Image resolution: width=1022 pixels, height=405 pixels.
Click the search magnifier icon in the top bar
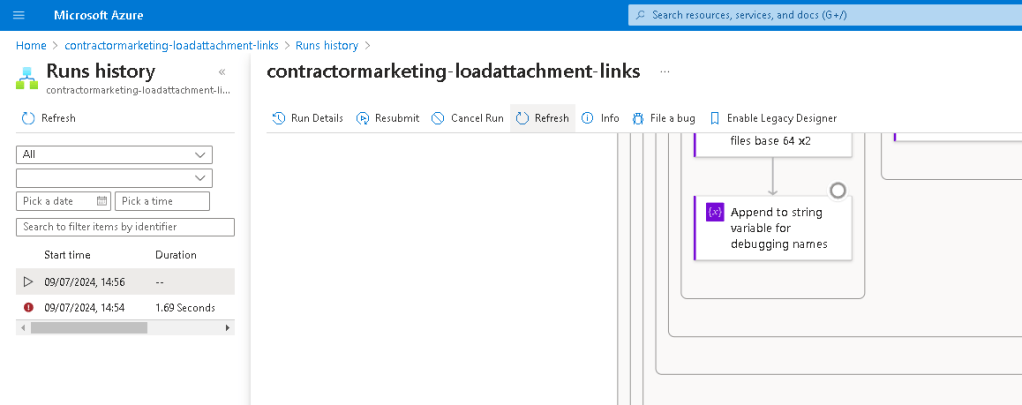click(641, 15)
